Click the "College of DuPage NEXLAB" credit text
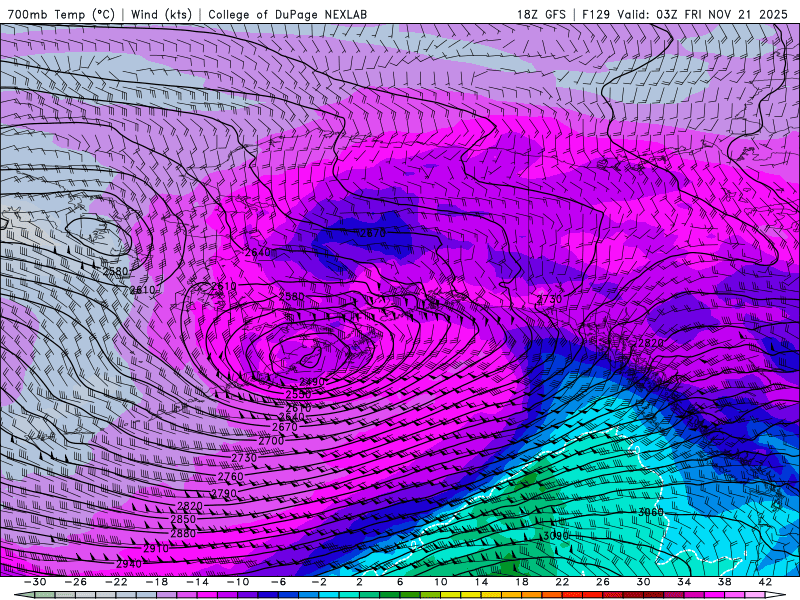The width and height of the screenshot is (800, 600). 287,14
